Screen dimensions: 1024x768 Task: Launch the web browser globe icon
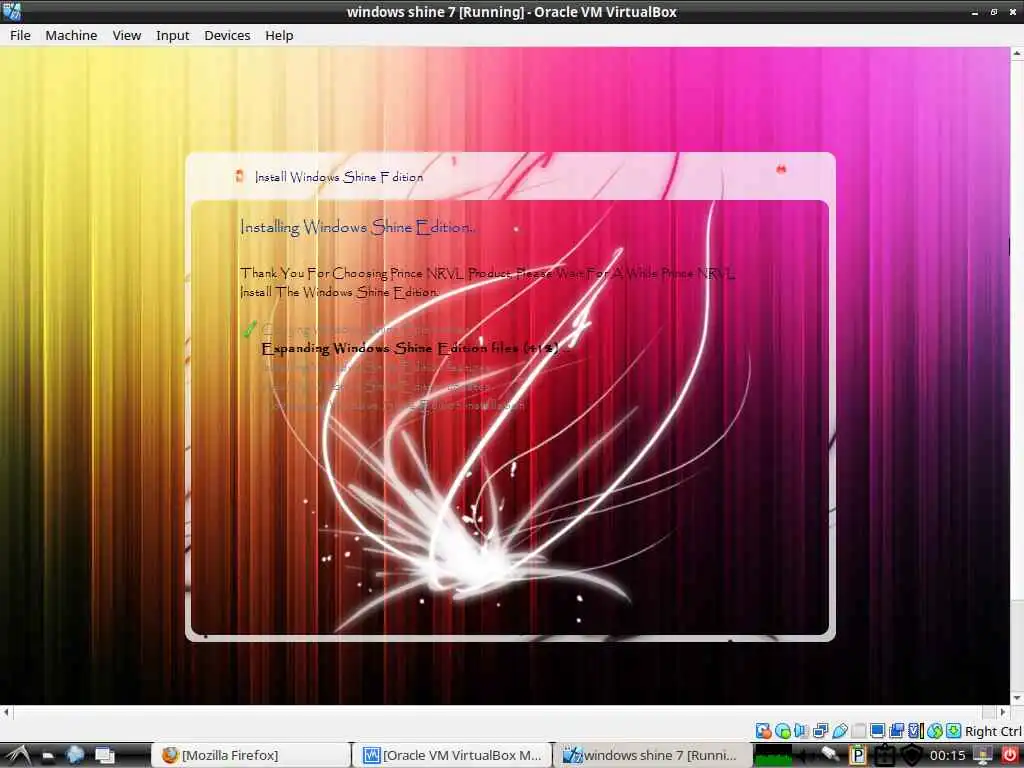[74, 756]
